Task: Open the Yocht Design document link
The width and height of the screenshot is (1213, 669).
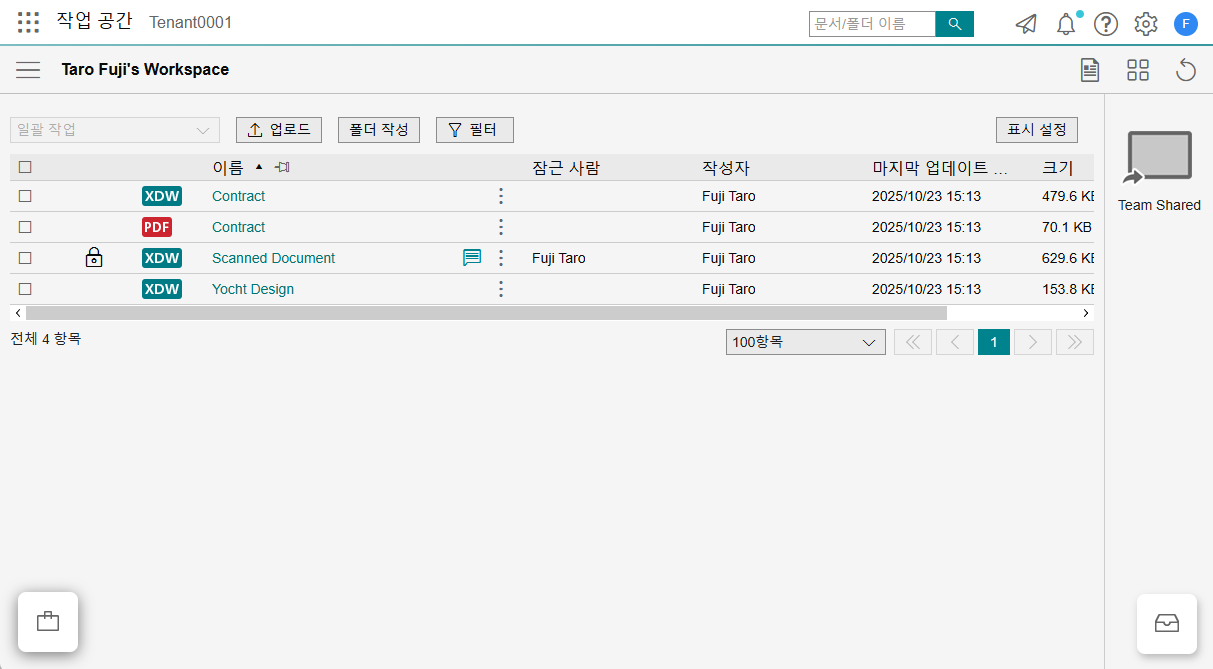Action: click(253, 289)
